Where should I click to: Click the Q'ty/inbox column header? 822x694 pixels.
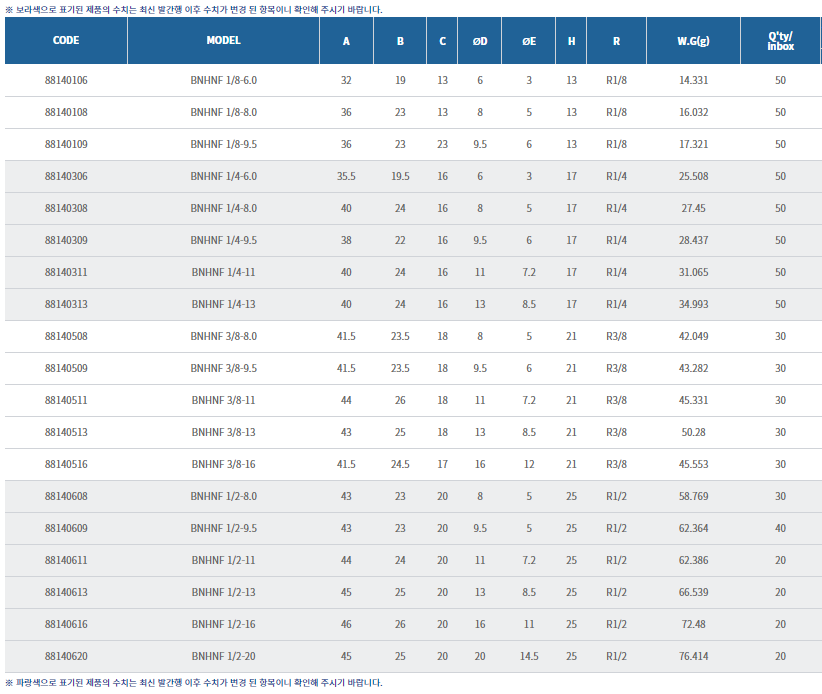[780, 42]
